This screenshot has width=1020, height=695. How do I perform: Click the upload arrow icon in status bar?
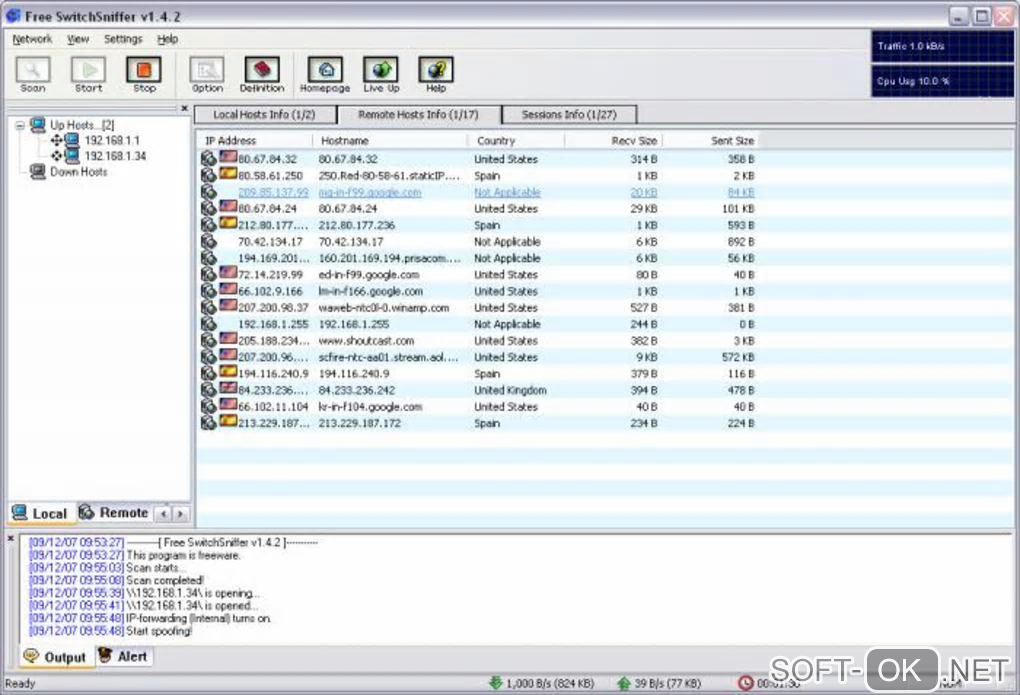(623, 683)
